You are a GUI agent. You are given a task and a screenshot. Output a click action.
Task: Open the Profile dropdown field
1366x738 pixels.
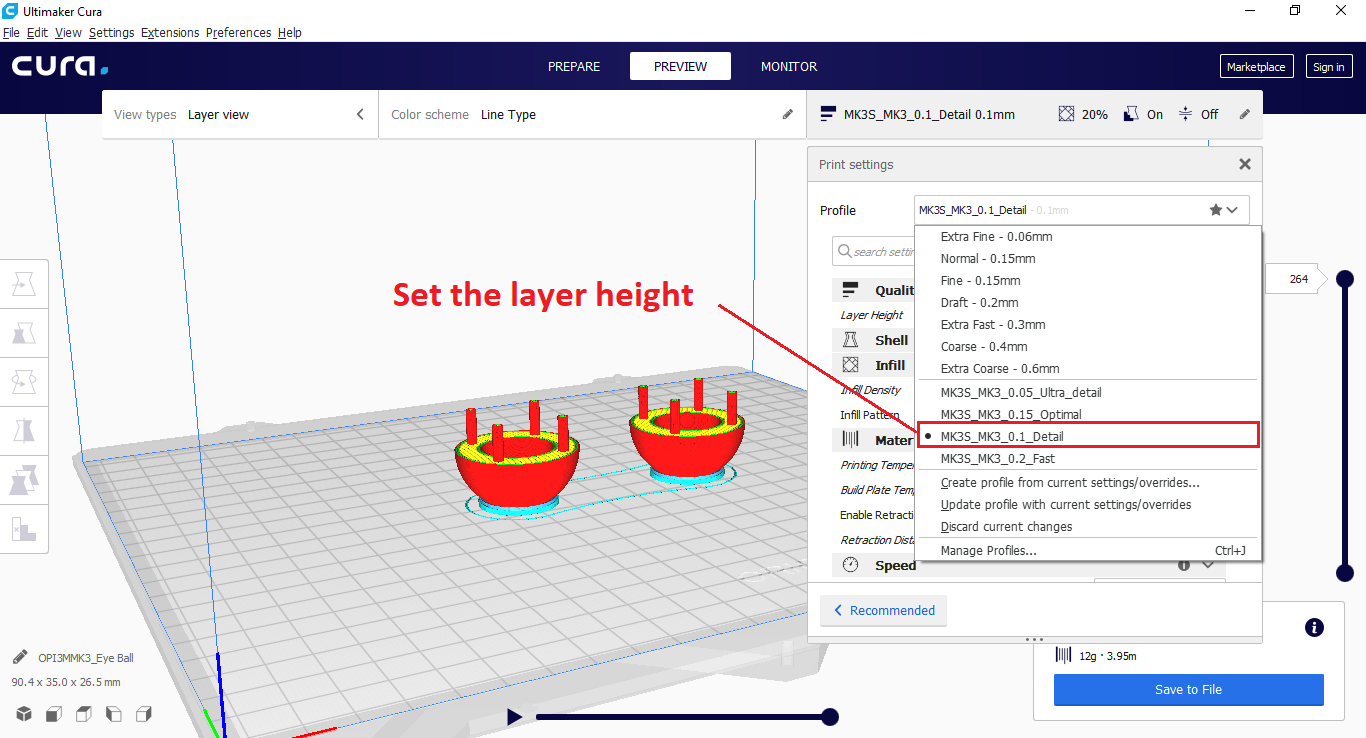1082,210
